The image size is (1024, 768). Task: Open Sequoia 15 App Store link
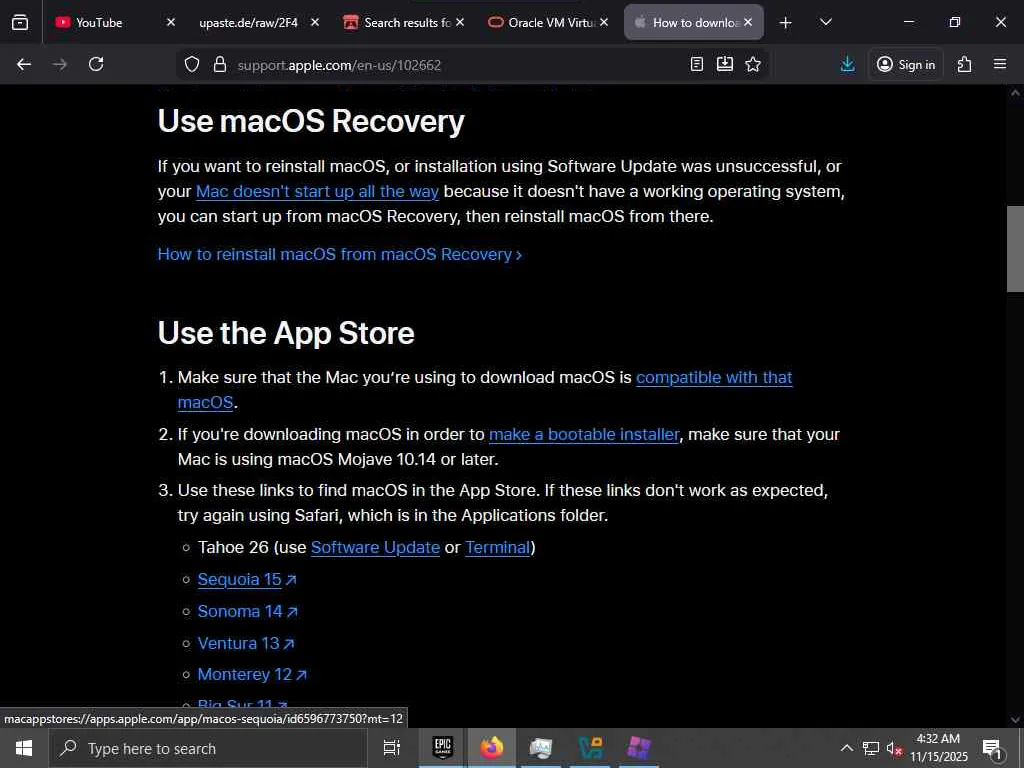(x=247, y=579)
